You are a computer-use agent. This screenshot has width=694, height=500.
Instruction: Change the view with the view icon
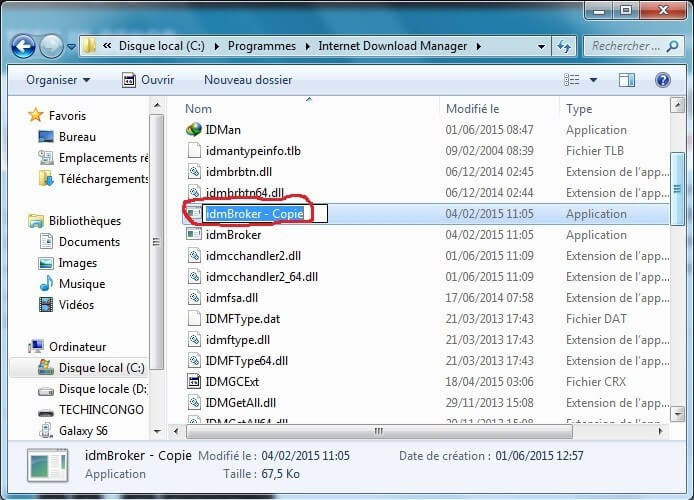[571, 80]
